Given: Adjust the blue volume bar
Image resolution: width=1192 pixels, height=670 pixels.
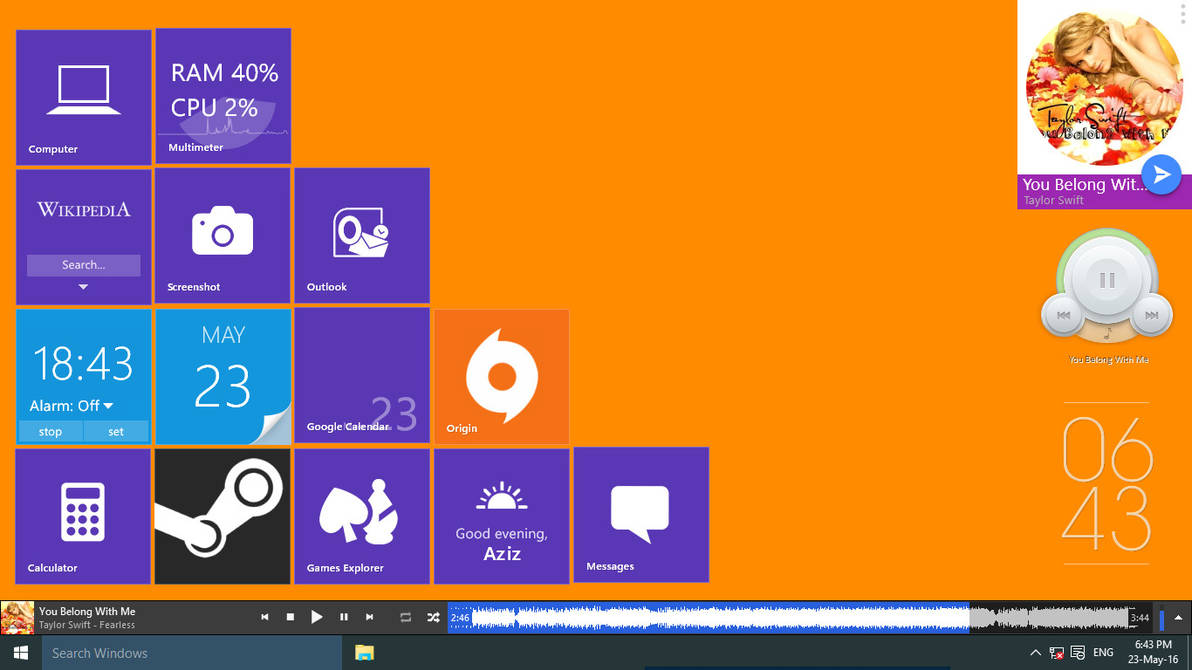Looking at the screenshot, I should coord(1162,619).
